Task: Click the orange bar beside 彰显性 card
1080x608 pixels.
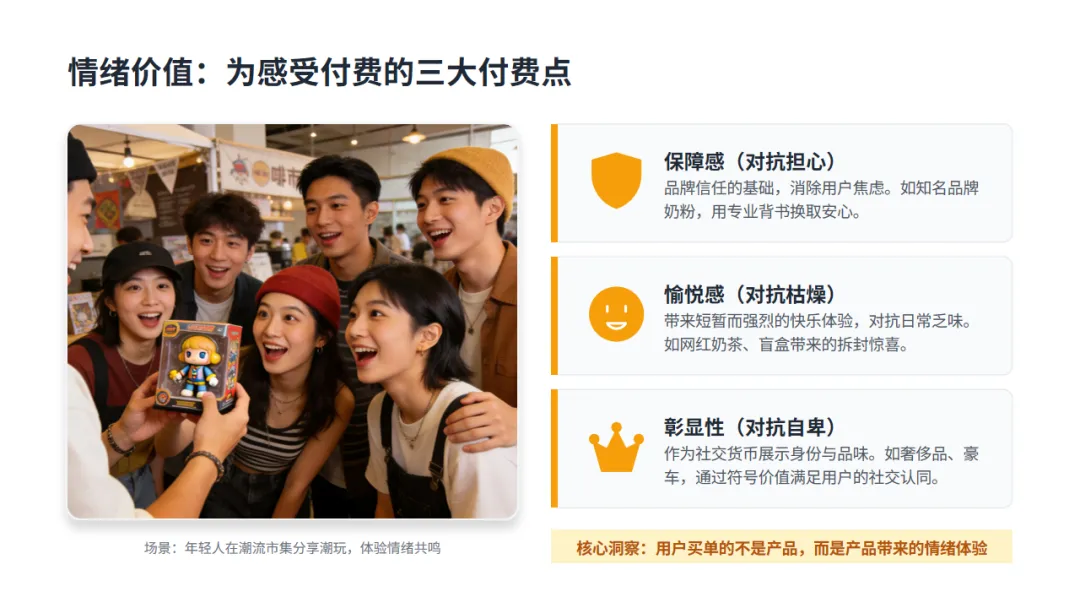Action: click(x=554, y=449)
